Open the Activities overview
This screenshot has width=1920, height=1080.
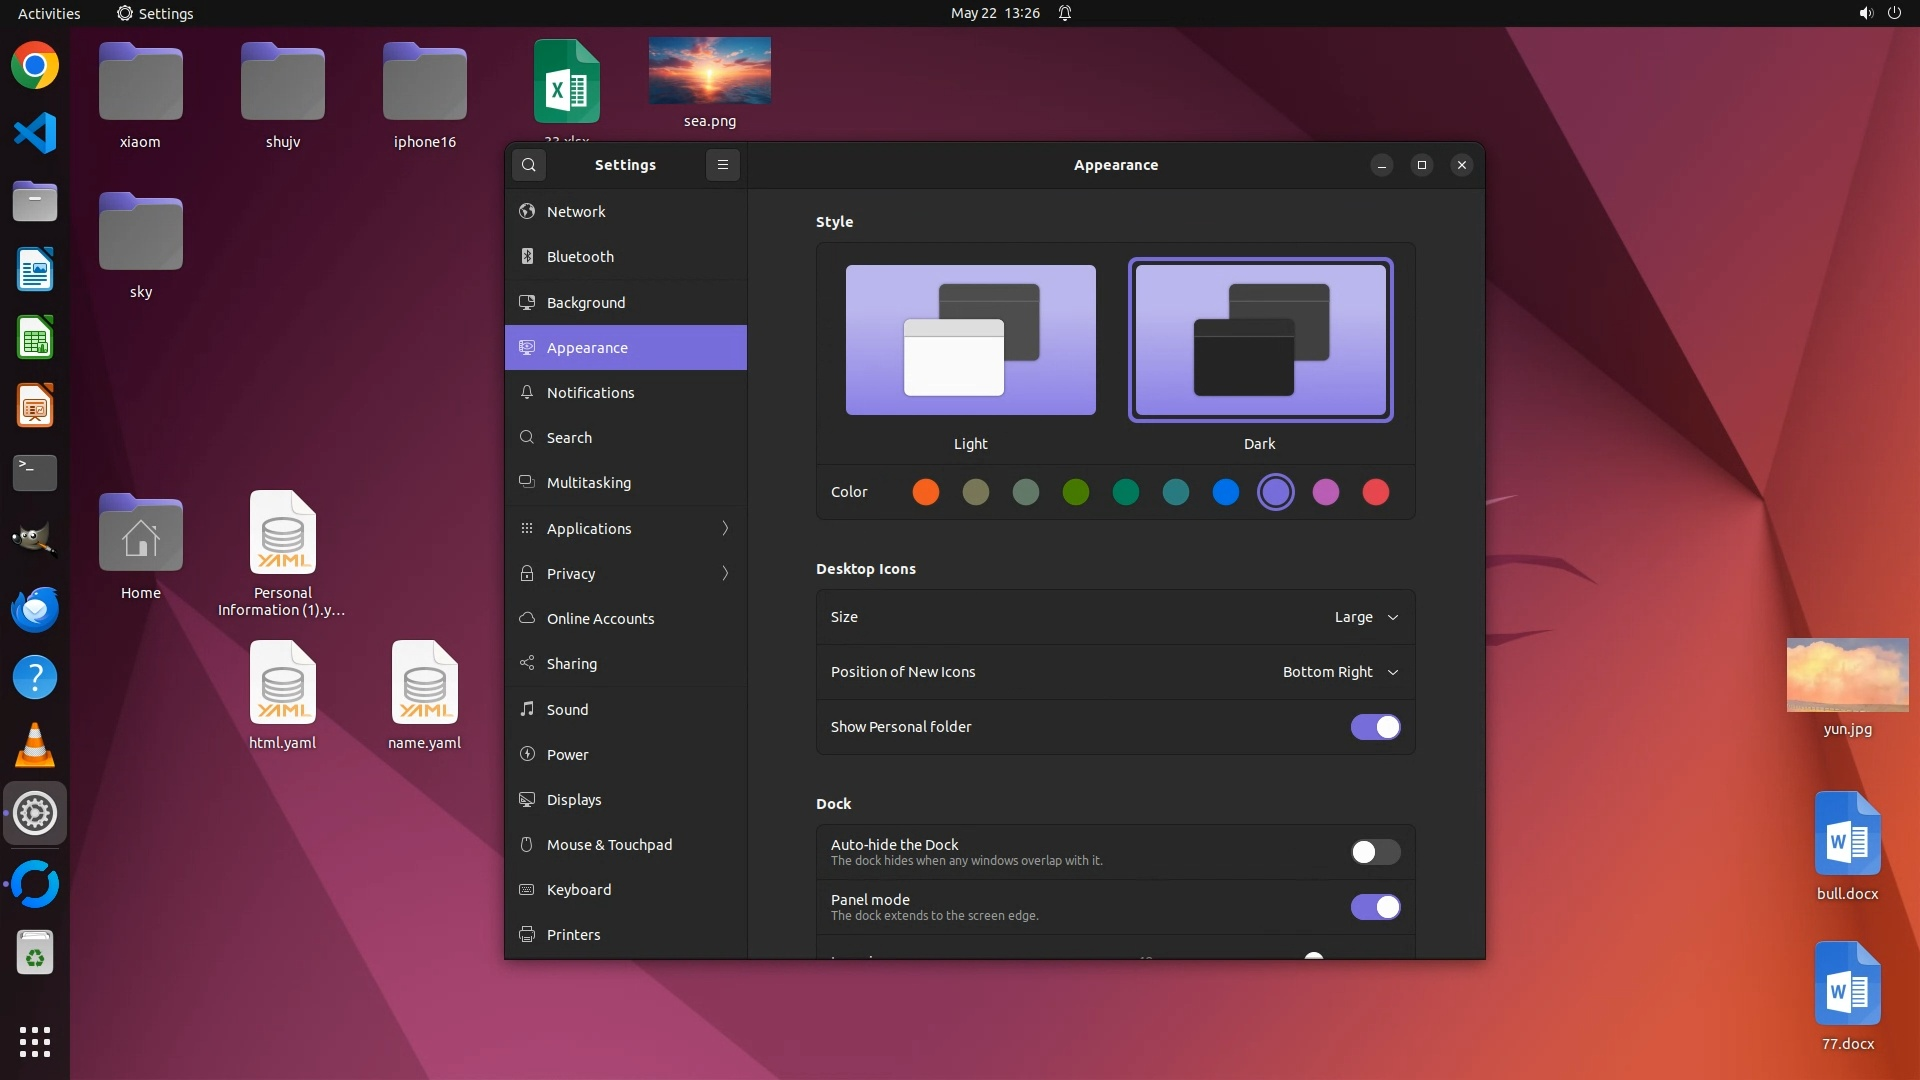[49, 13]
